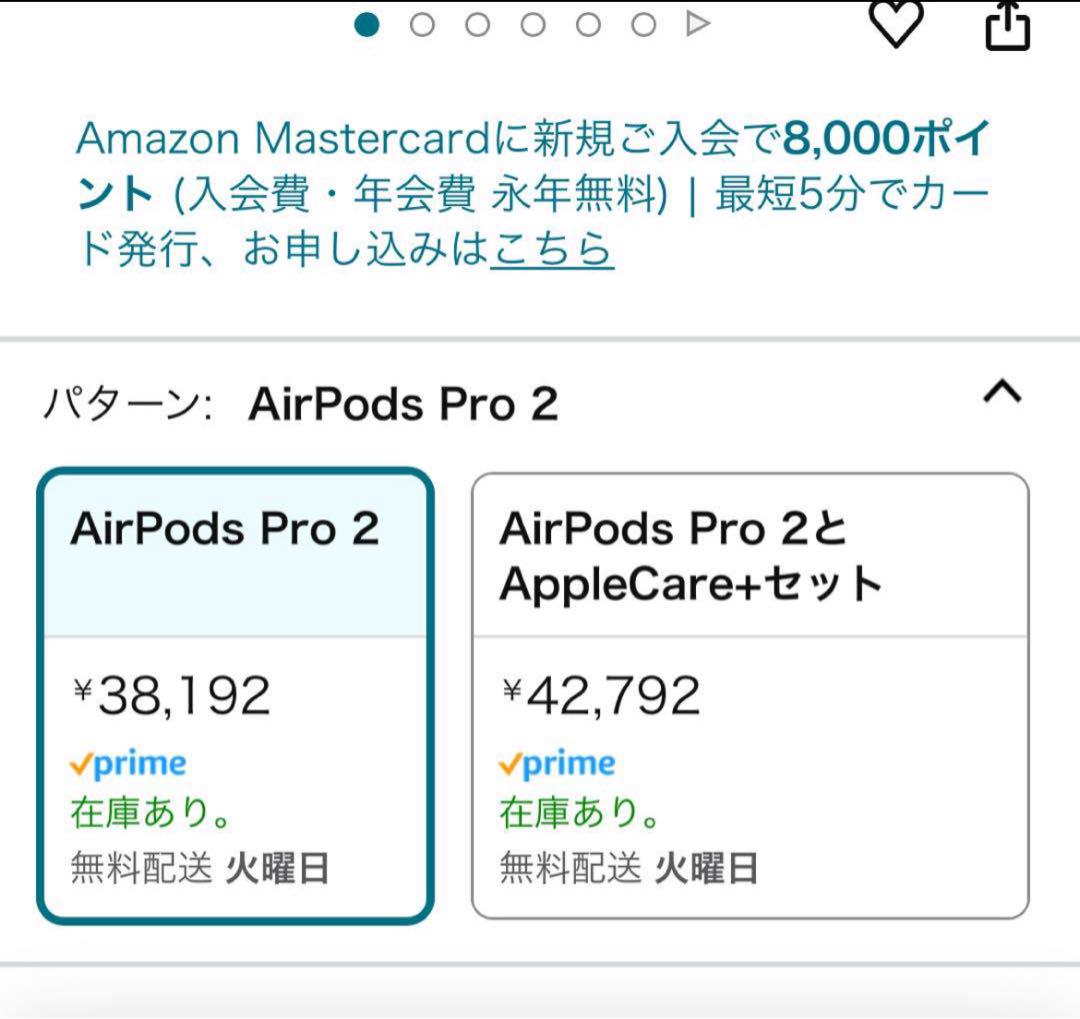Tap the パターン: AirPods Pro 2 header

300,403
